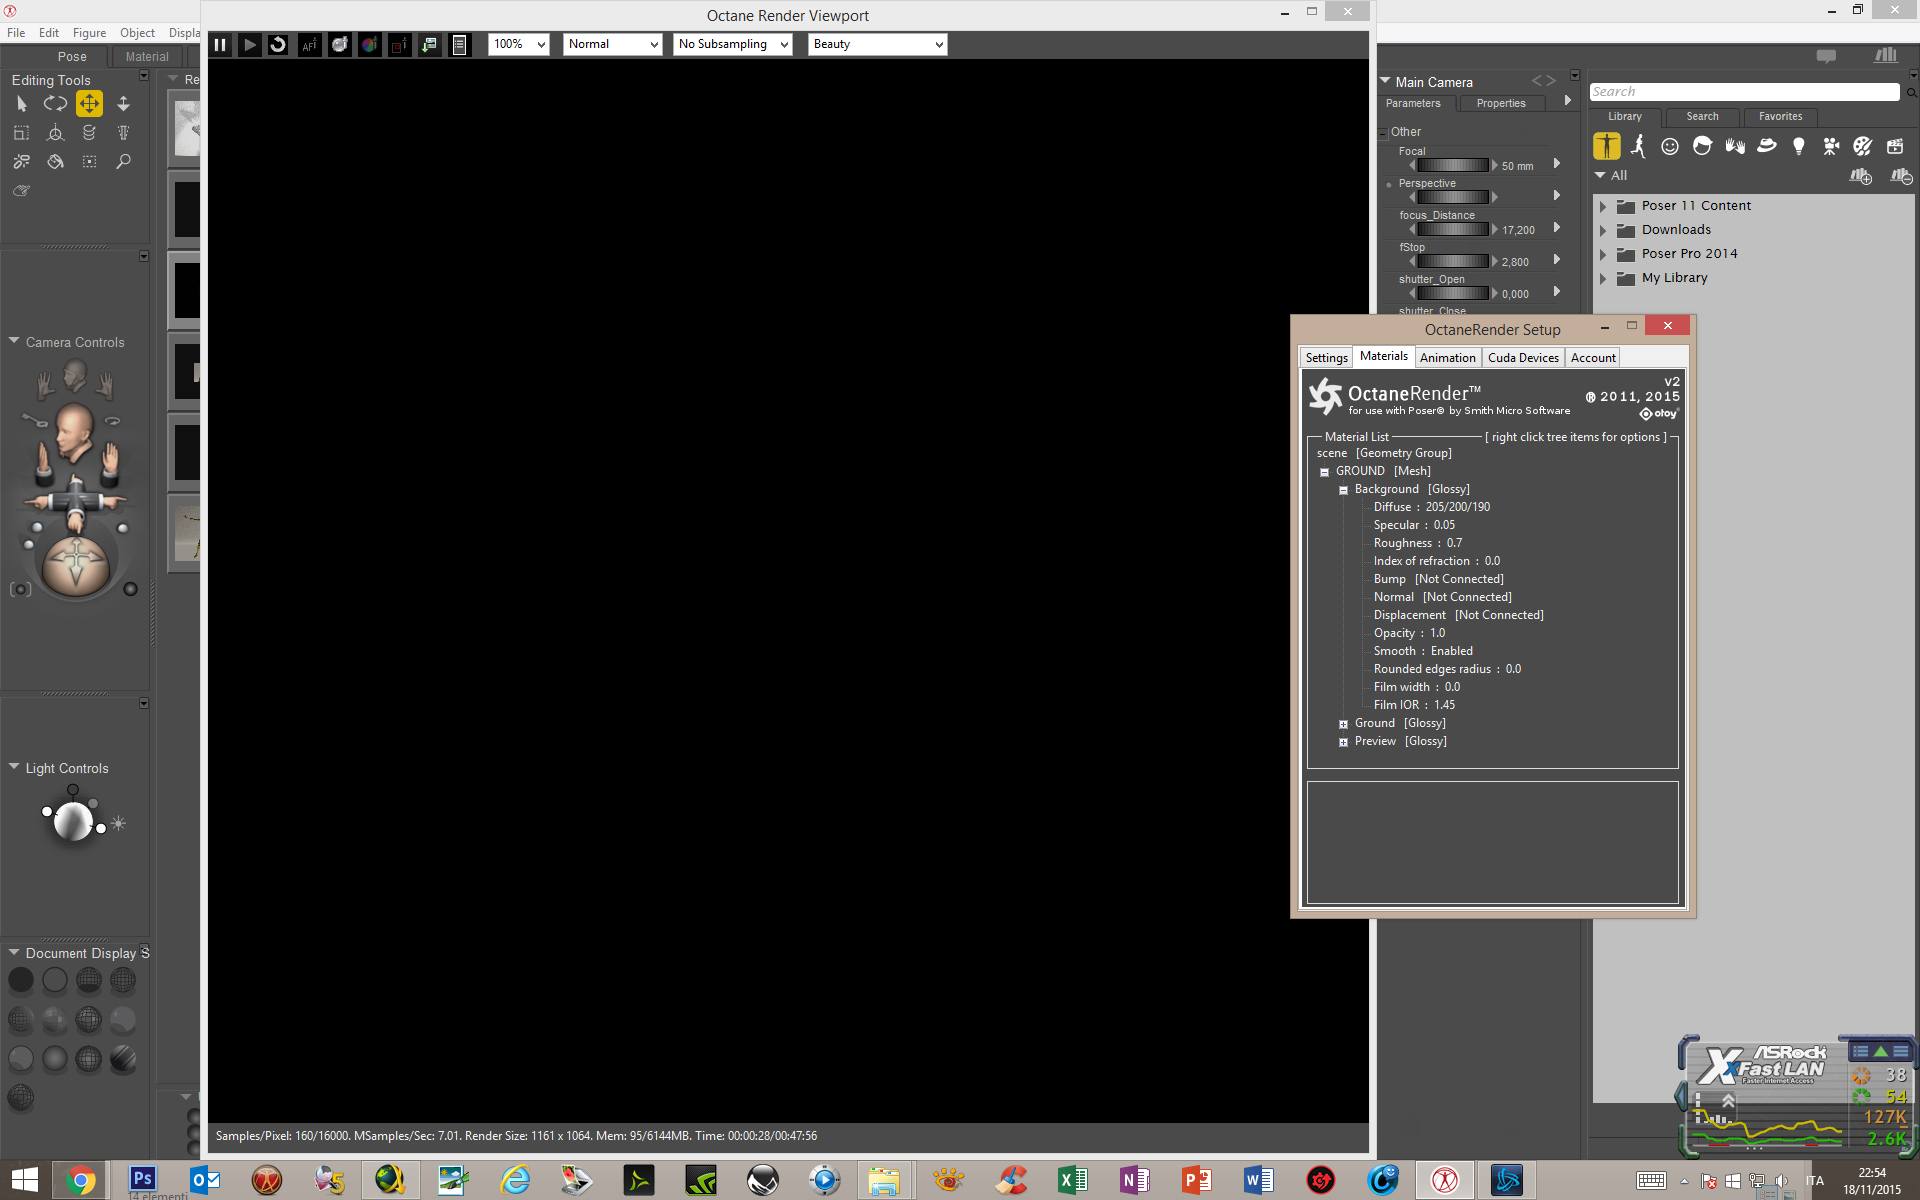The height and width of the screenshot is (1200, 1920).
Task: Switch to the Favorites library tab
Action: 1780,117
